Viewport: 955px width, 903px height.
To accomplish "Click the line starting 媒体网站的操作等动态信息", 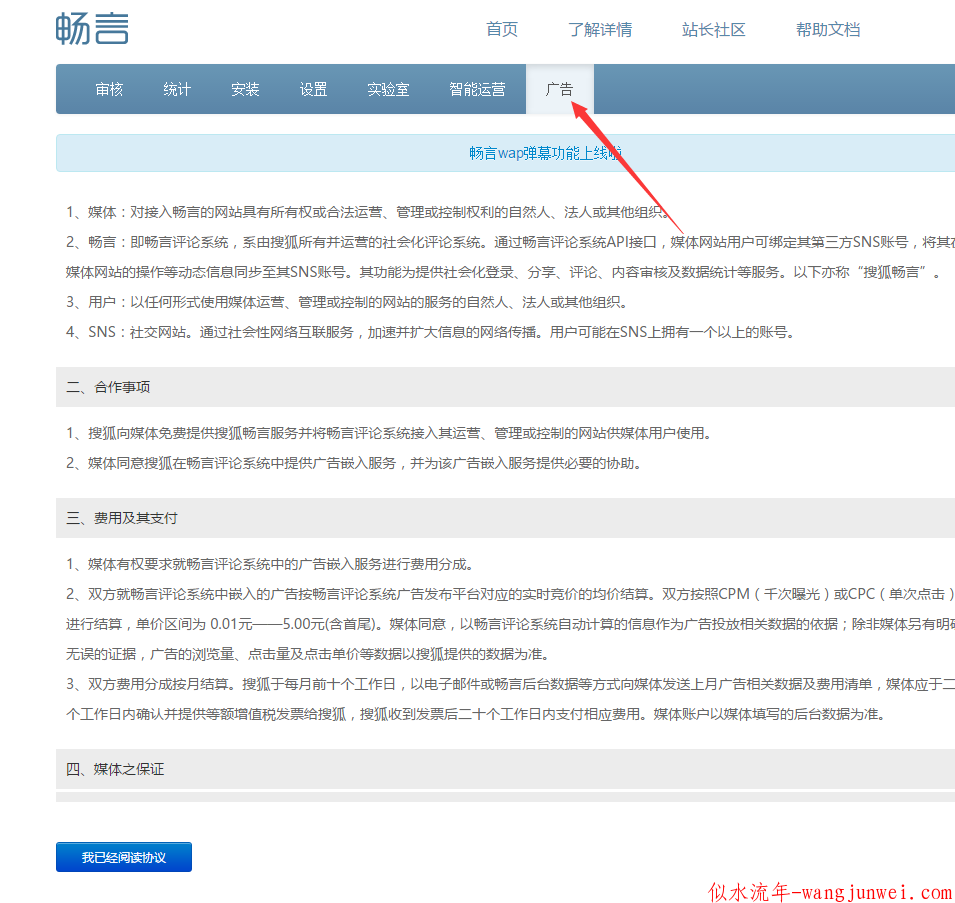I will point(504,272).
